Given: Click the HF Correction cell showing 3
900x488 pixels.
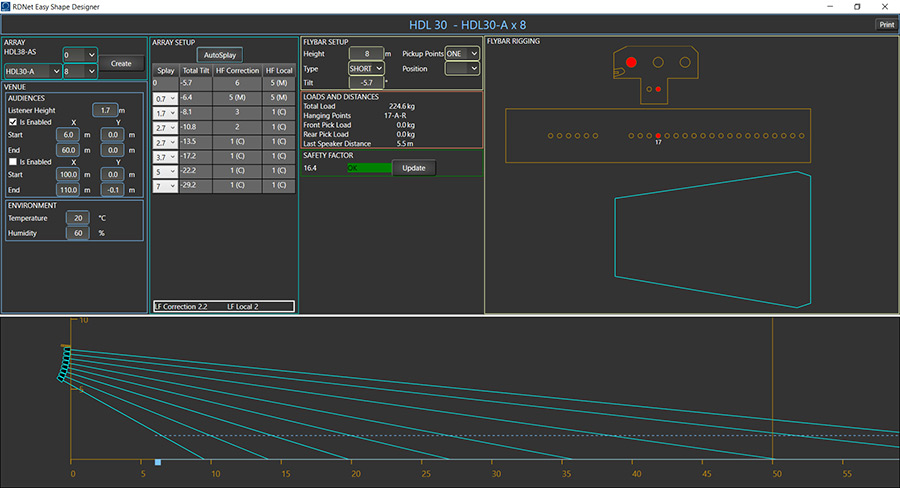Looking at the screenshot, I should [x=237, y=112].
